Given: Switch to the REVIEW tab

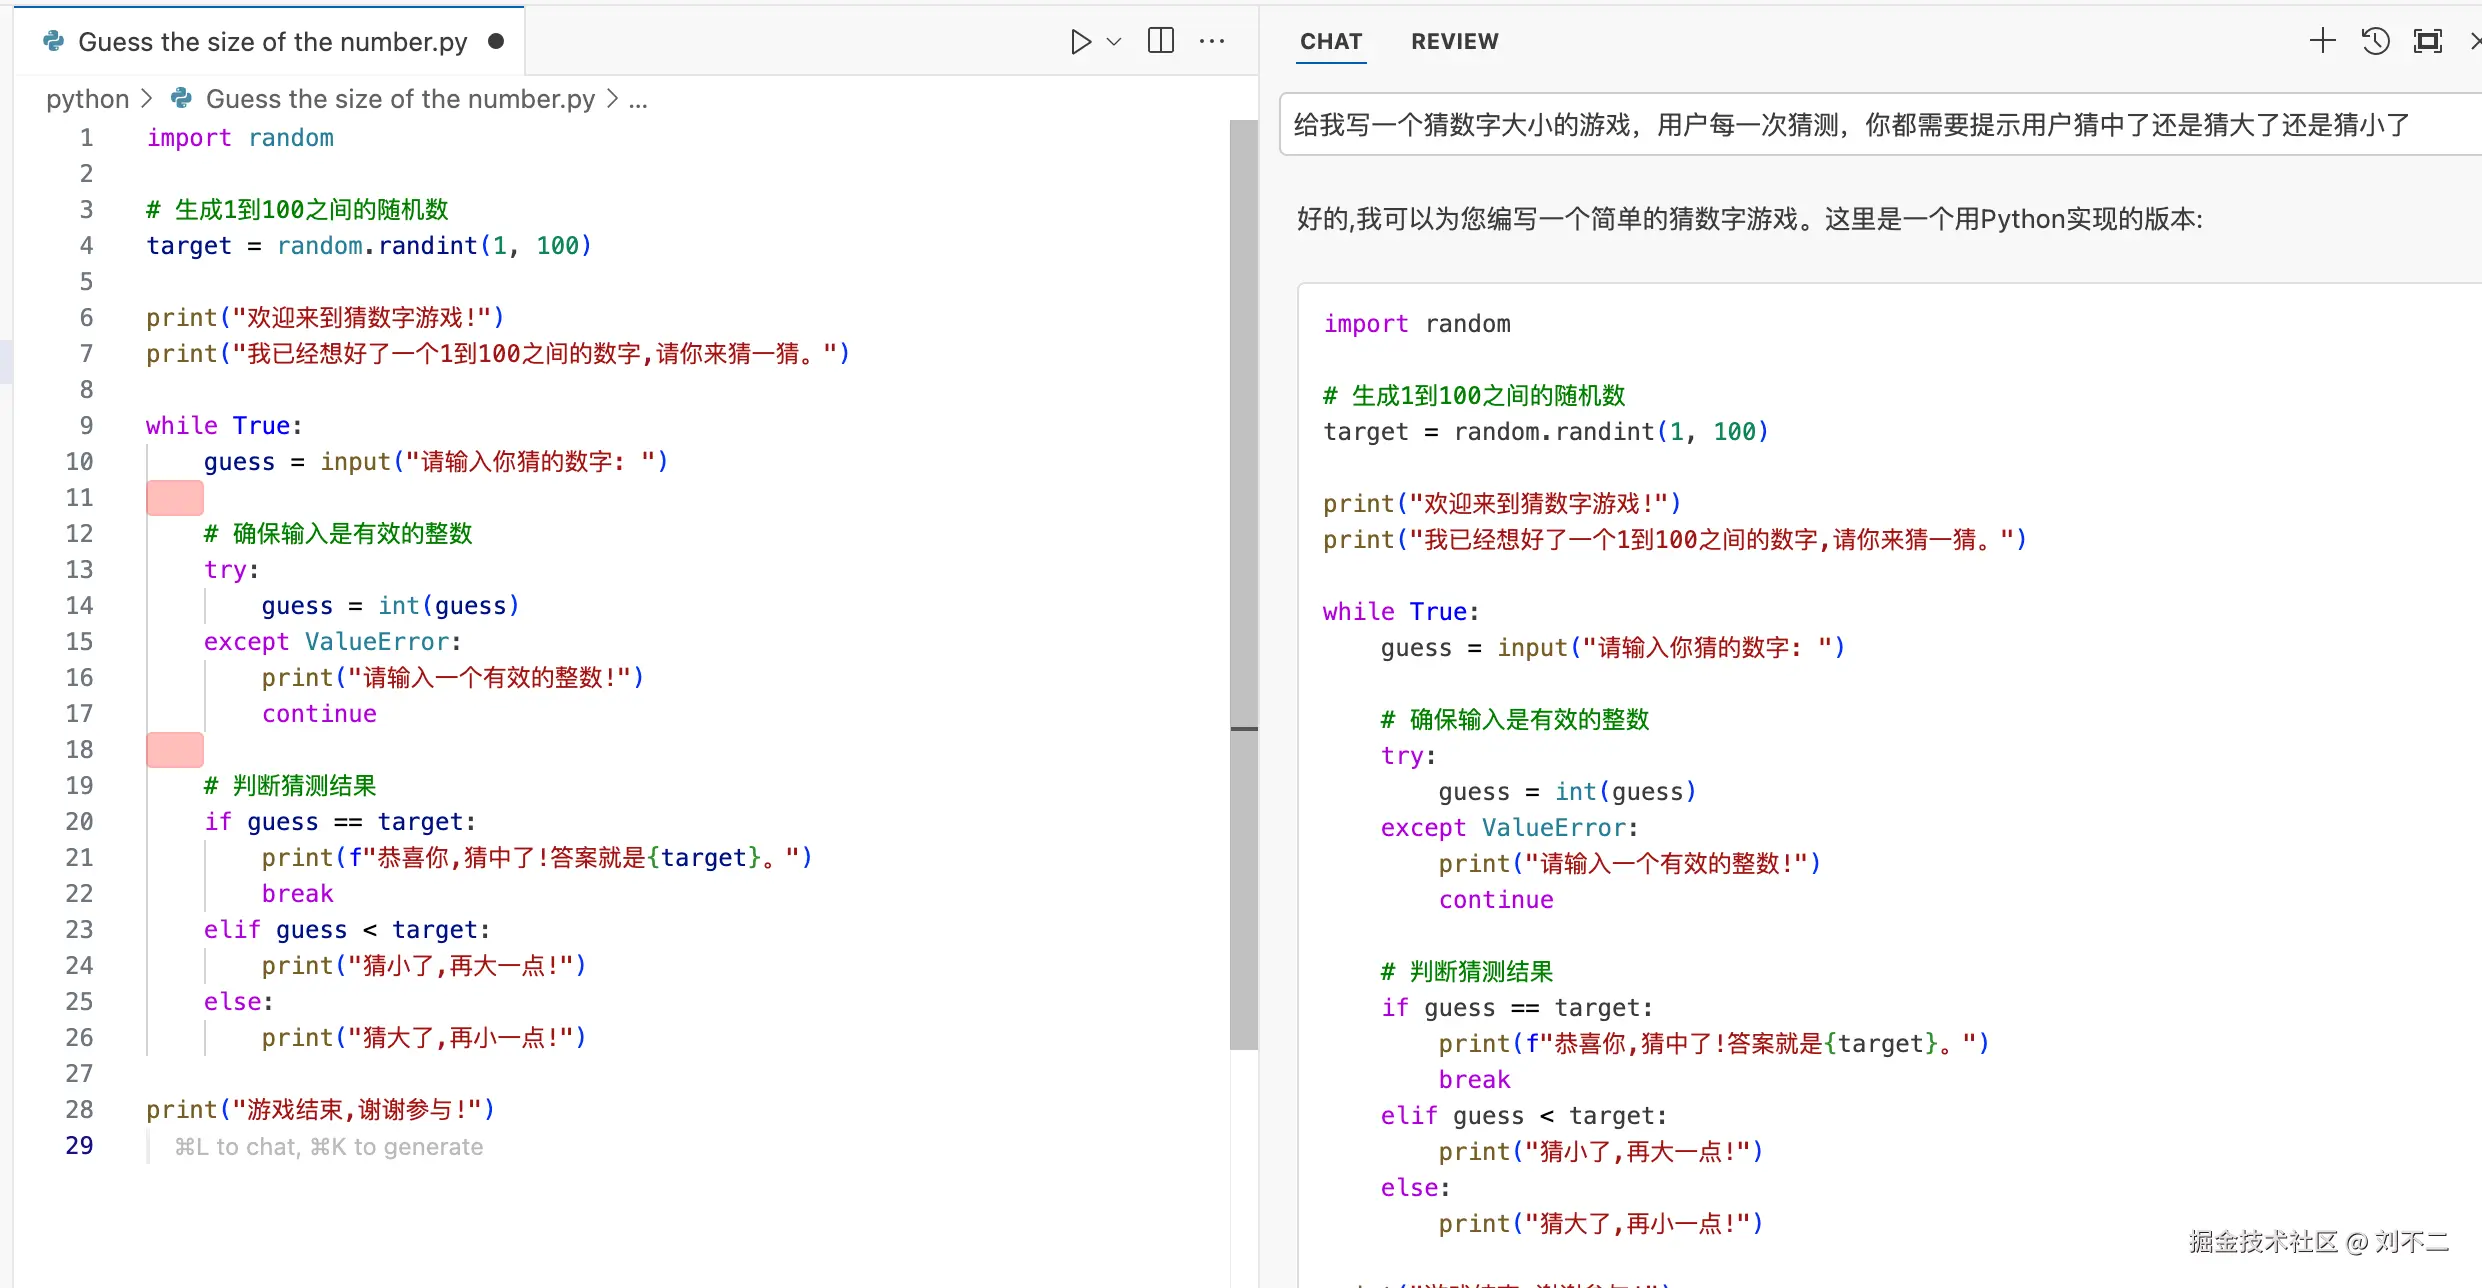Looking at the screenshot, I should (1454, 41).
